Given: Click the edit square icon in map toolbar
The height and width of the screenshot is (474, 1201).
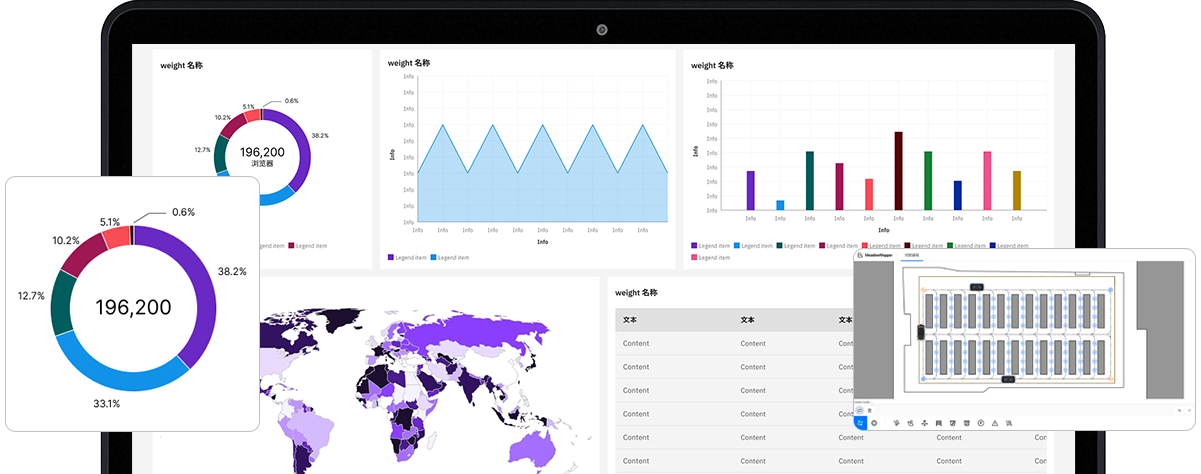Looking at the screenshot, I should (952, 423).
